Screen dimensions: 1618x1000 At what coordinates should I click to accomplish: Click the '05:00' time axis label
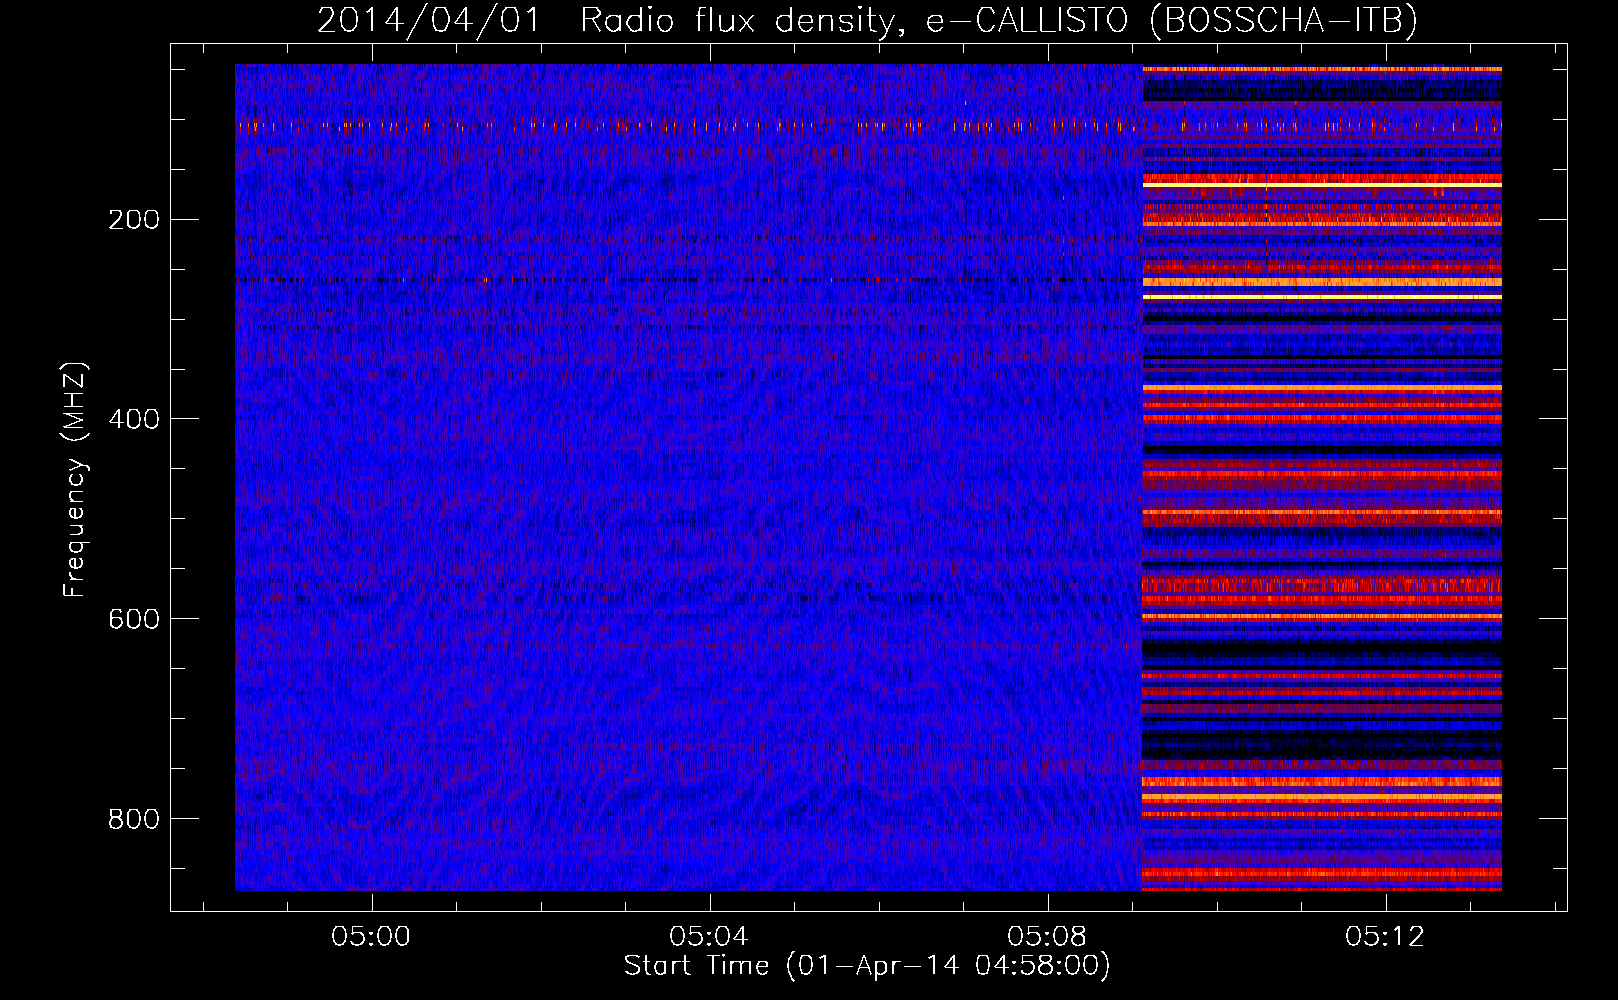(x=371, y=936)
